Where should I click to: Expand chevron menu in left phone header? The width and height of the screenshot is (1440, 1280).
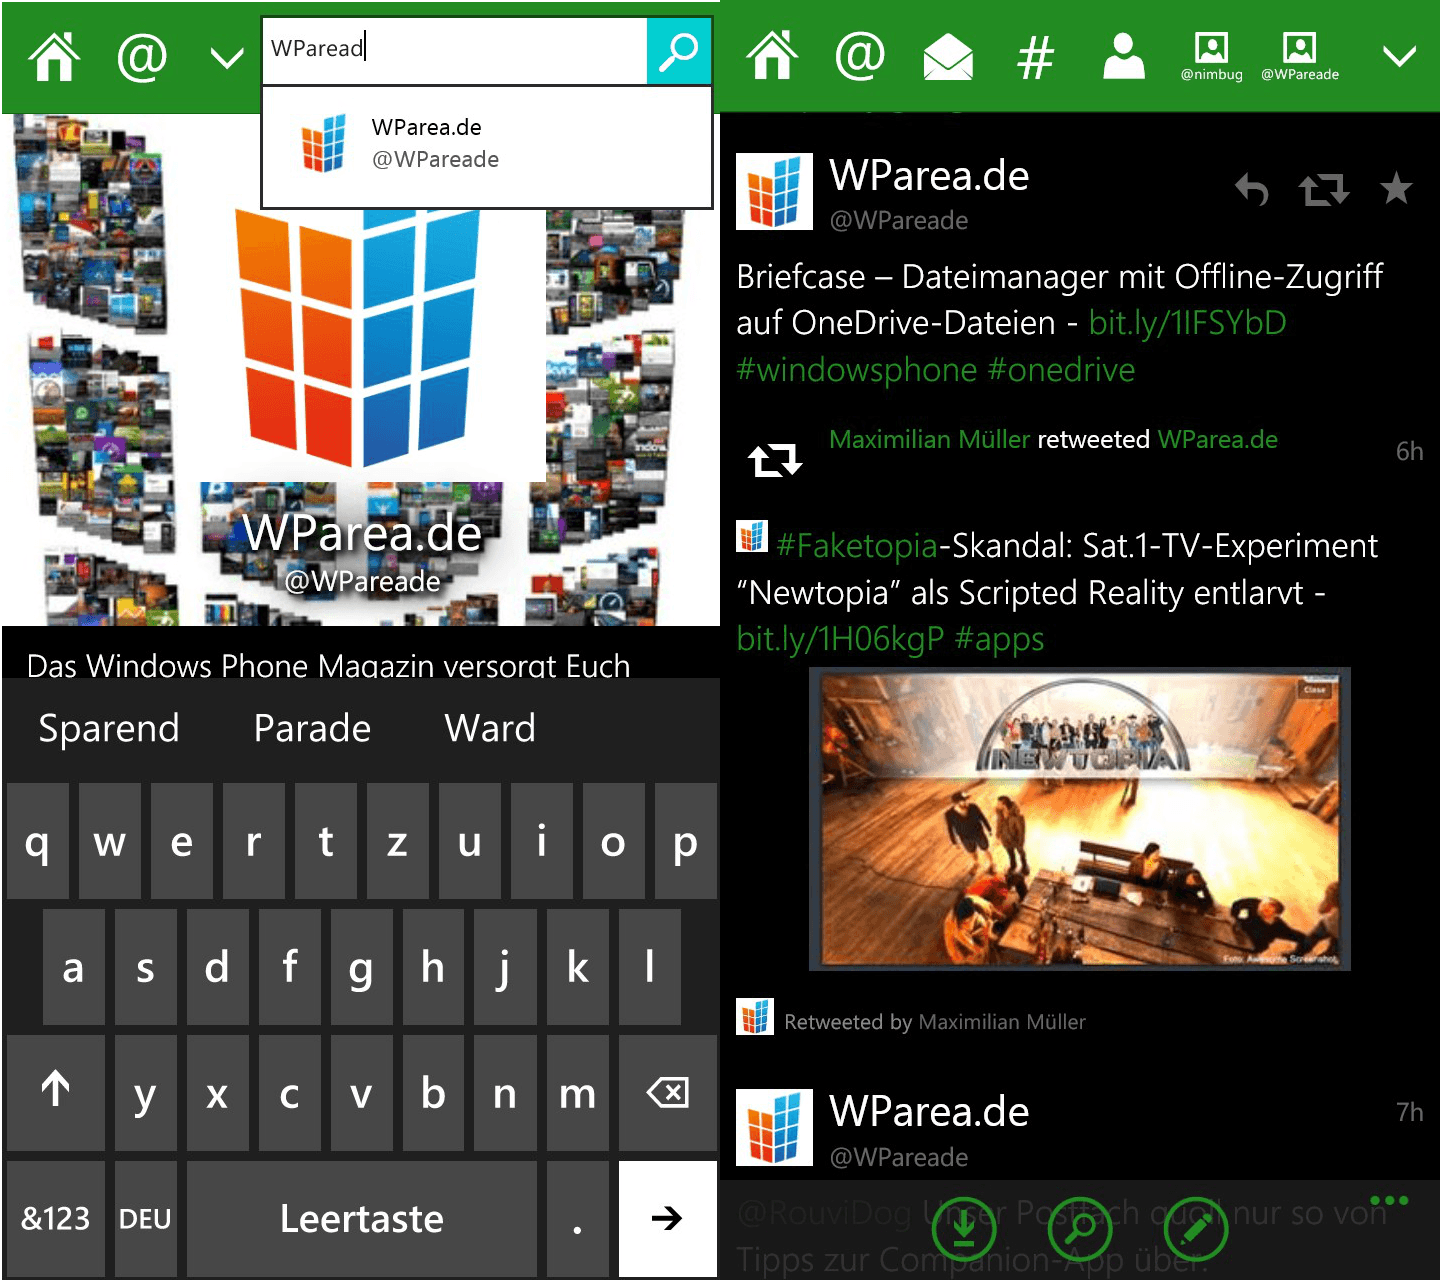coord(228,58)
